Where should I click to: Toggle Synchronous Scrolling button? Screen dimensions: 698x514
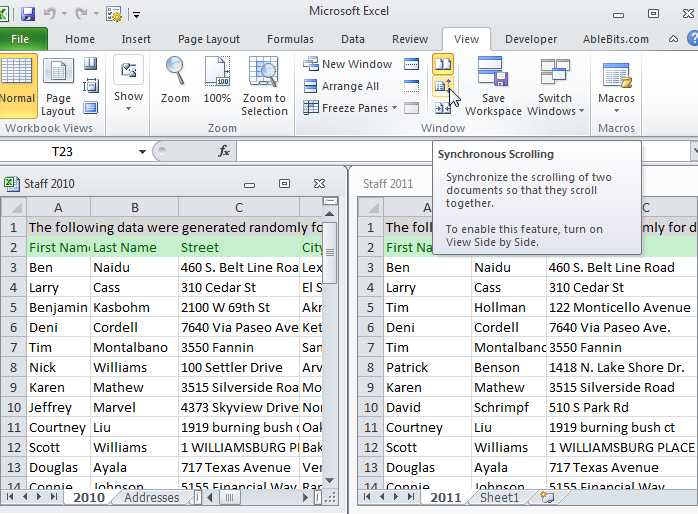[x=443, y=85]
